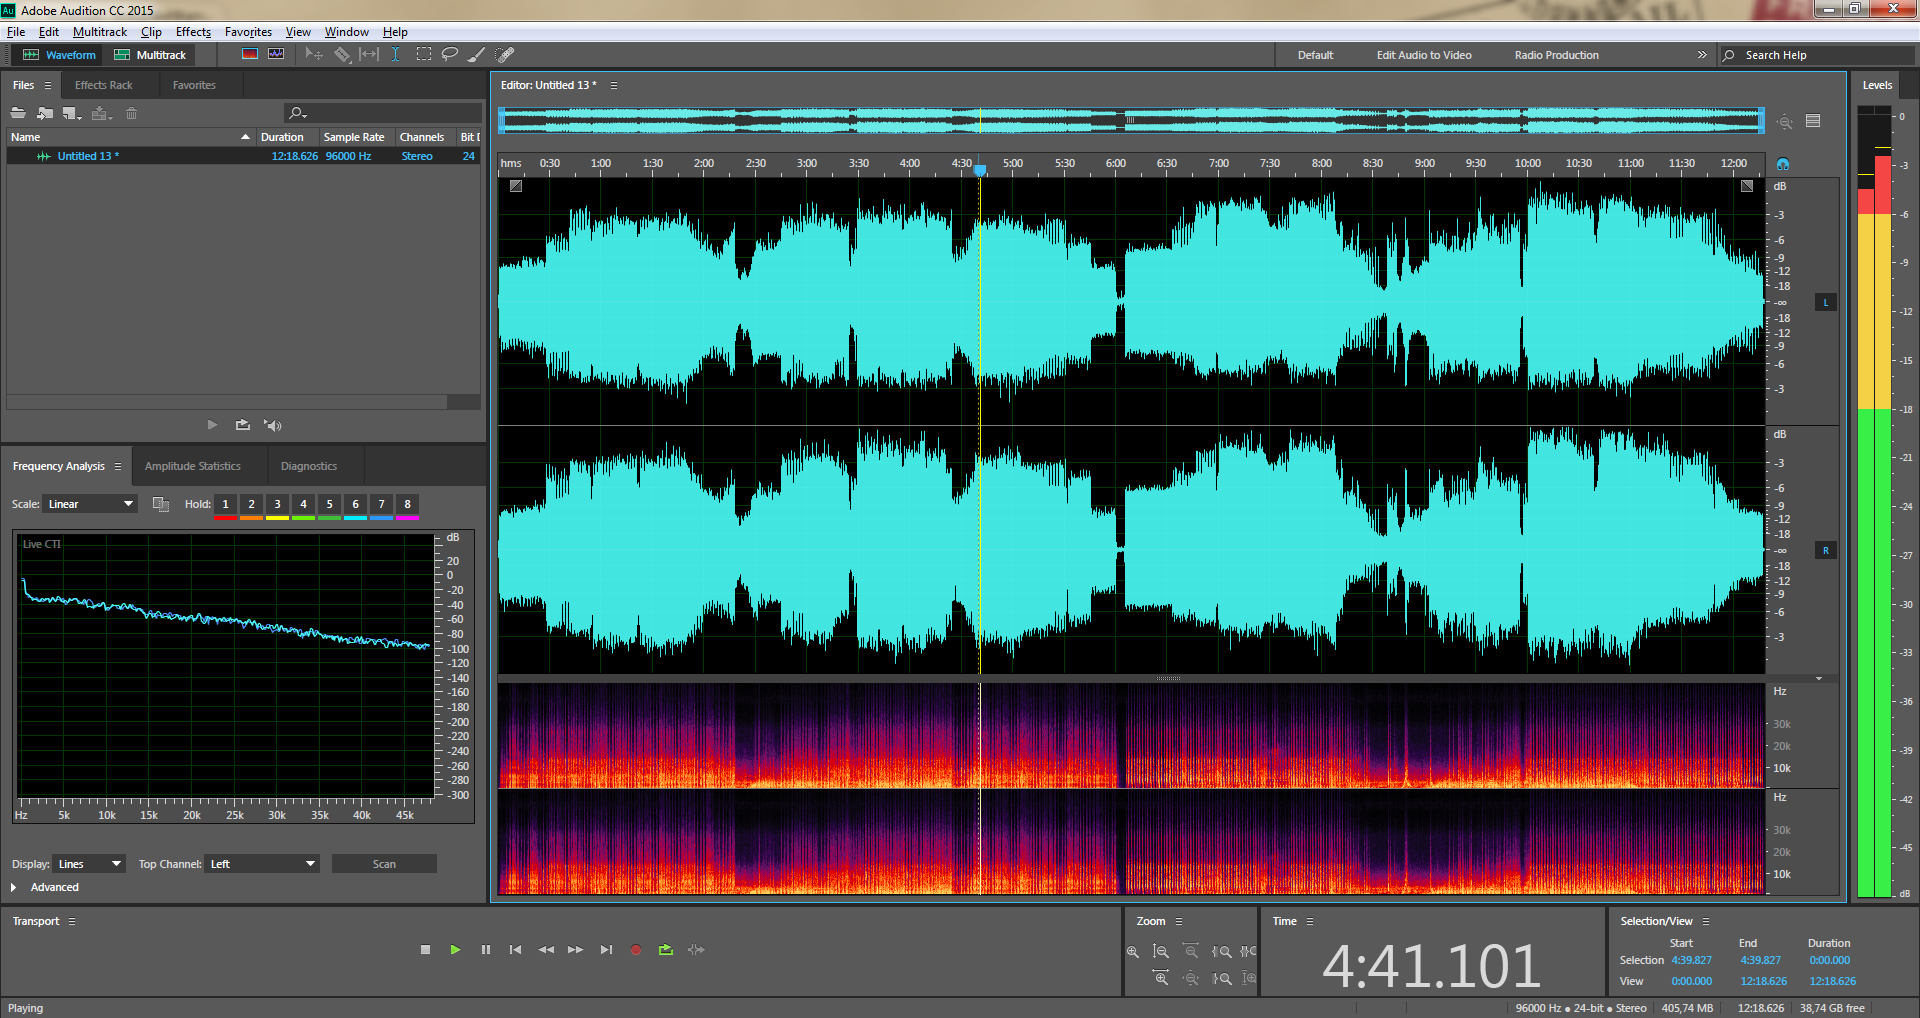Click the Zoom In Amplitude icon
This screenshot has width=1920, height=1018.
click(x=1133, y=952)
